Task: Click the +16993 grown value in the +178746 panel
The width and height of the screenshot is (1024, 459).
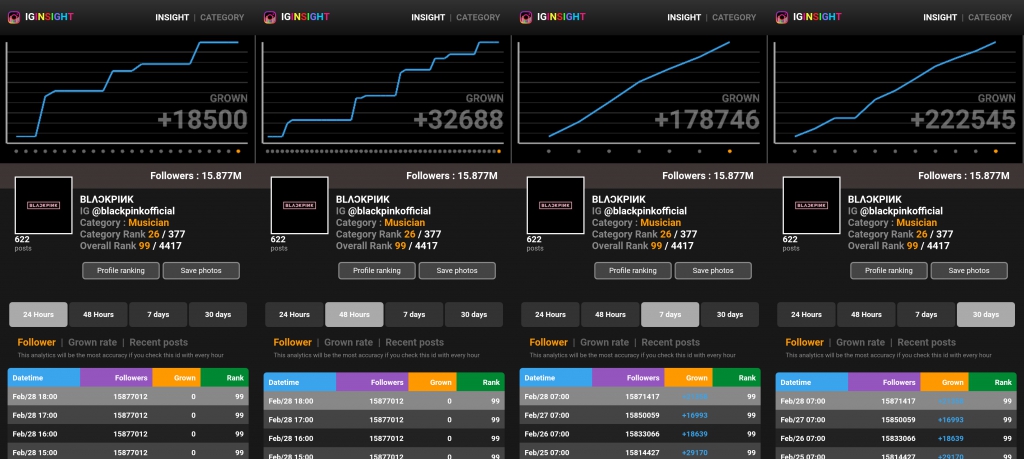Action: tap(694, 415)
